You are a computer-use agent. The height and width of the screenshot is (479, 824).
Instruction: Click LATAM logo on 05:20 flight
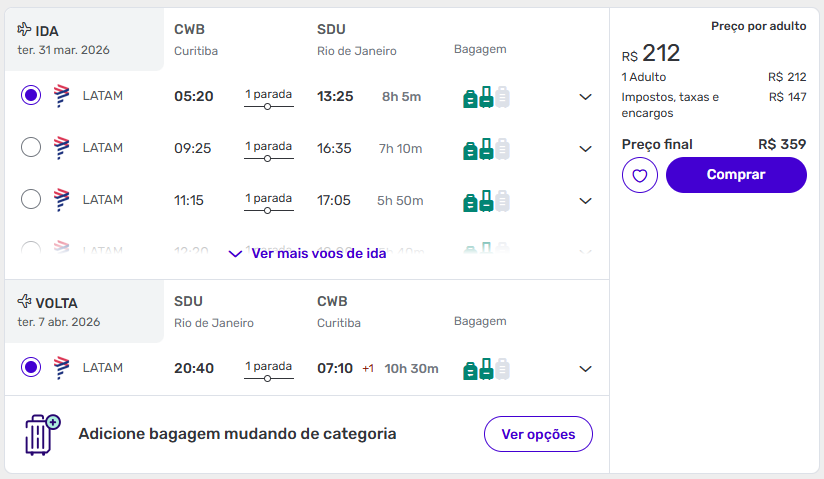(61, 96)
